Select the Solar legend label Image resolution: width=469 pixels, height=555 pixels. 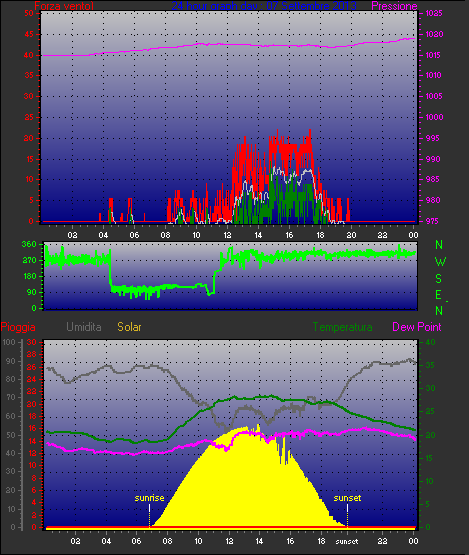point(129,327)
